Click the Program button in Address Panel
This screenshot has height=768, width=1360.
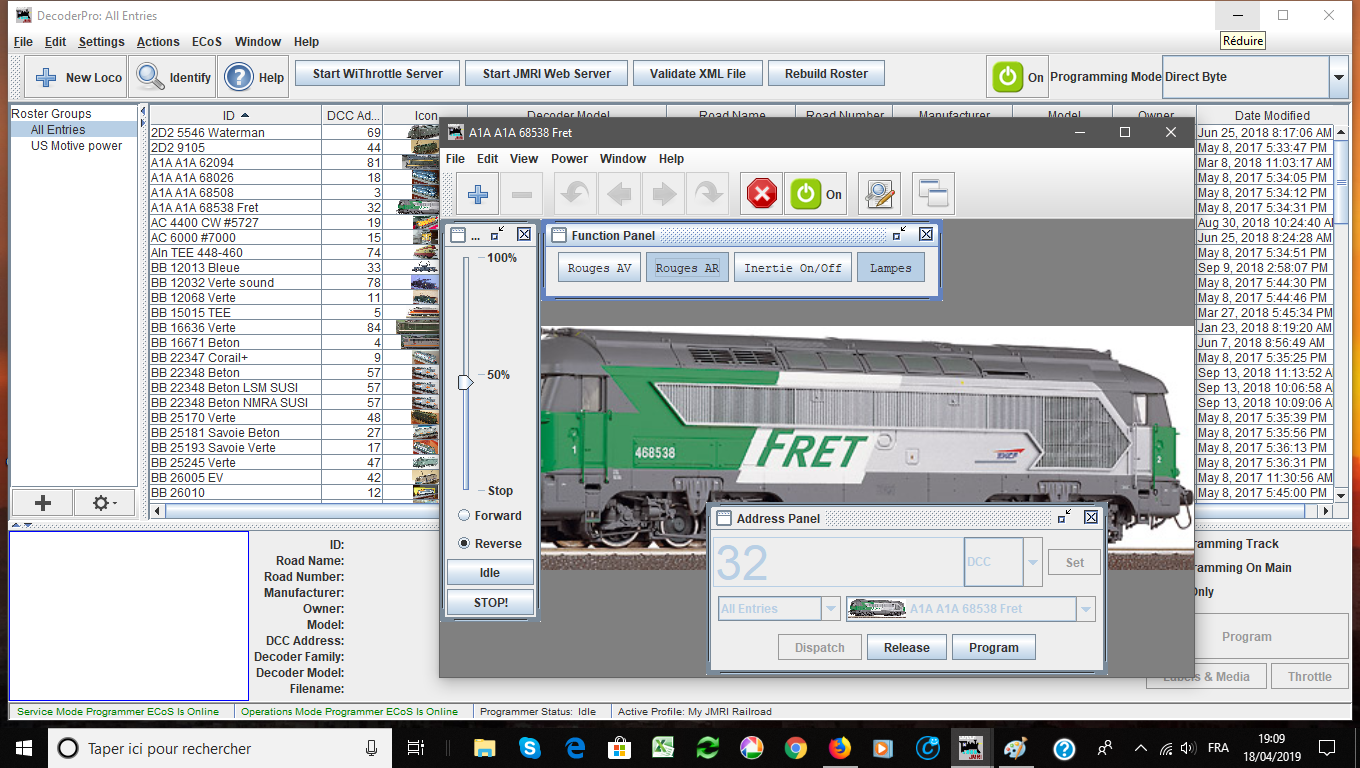[x=994, y=648]
